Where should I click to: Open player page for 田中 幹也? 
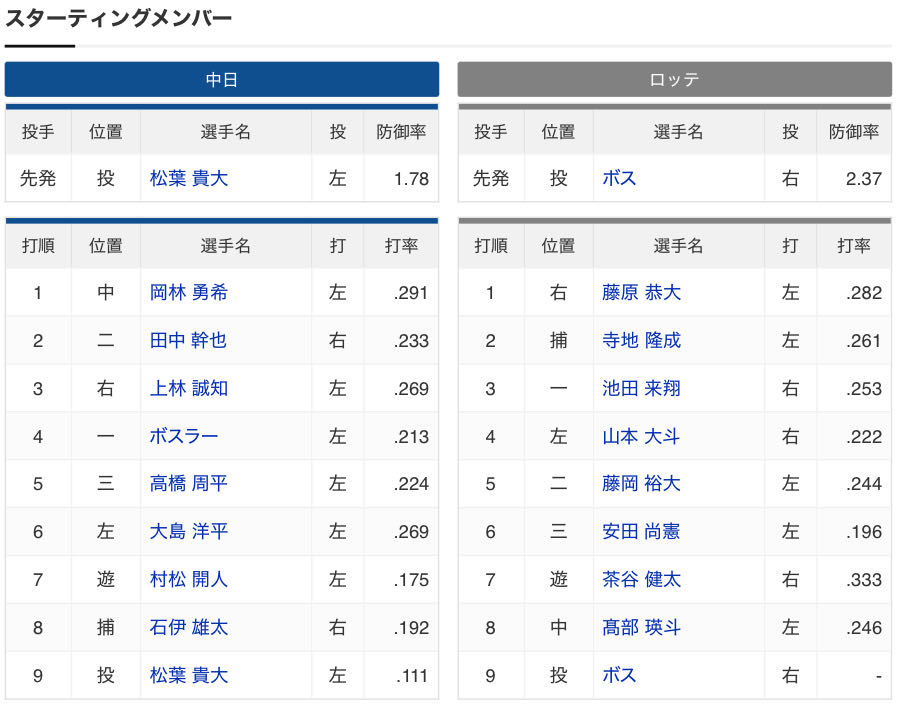[188, 340]
